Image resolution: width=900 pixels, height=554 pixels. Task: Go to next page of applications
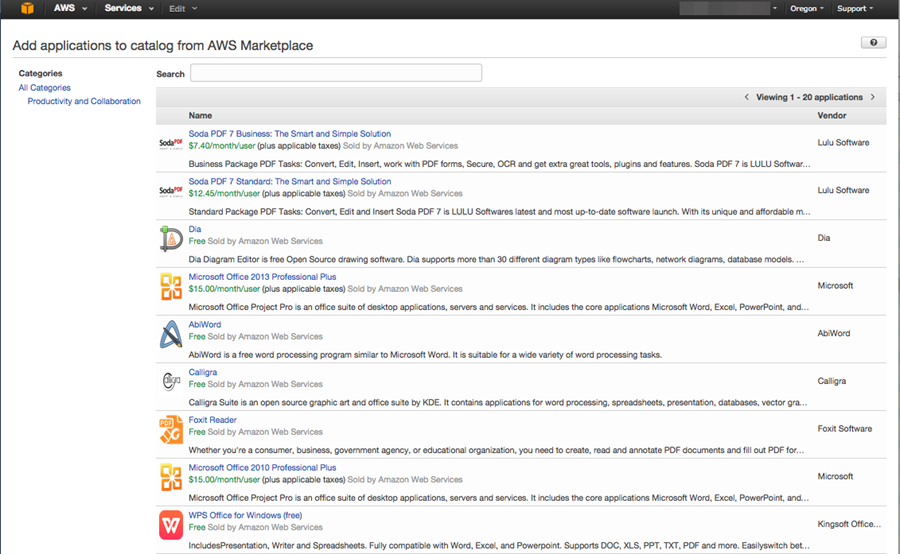click(872, 97)
